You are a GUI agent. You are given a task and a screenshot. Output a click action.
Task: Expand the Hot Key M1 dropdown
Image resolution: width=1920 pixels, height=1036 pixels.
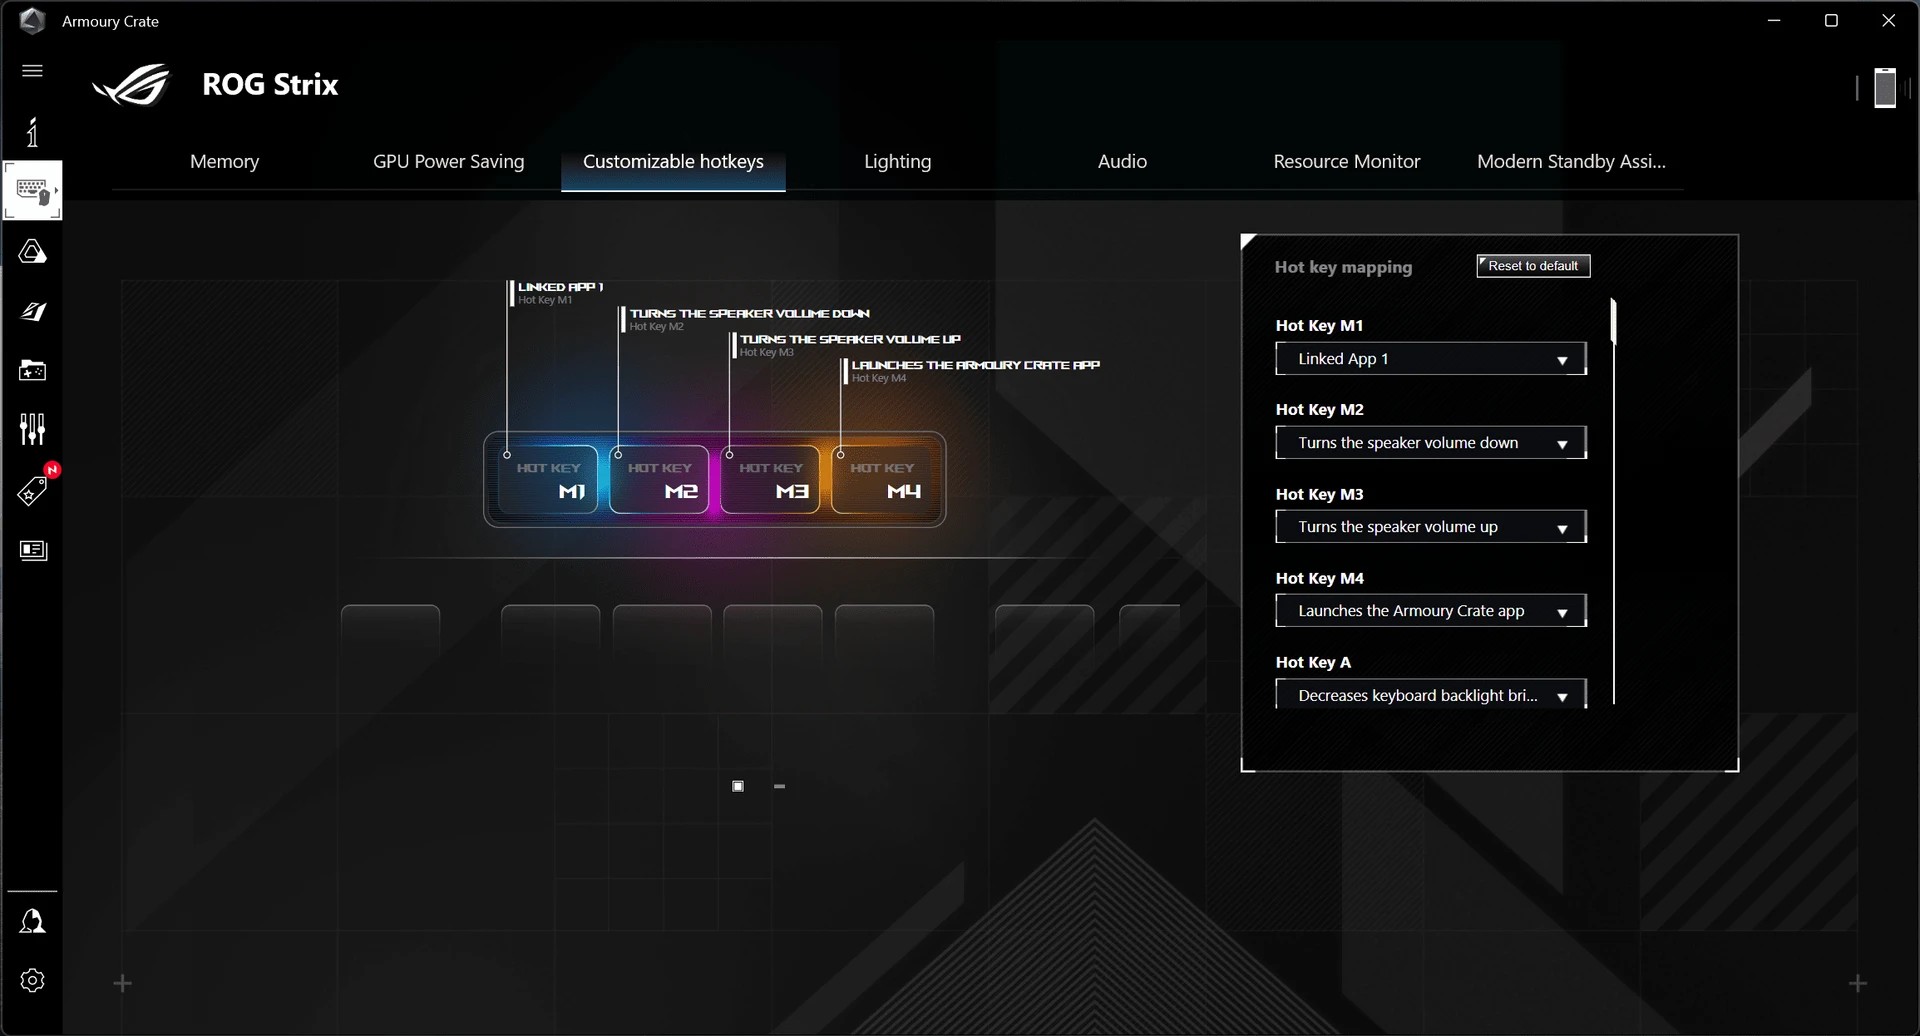point(1430,359)
